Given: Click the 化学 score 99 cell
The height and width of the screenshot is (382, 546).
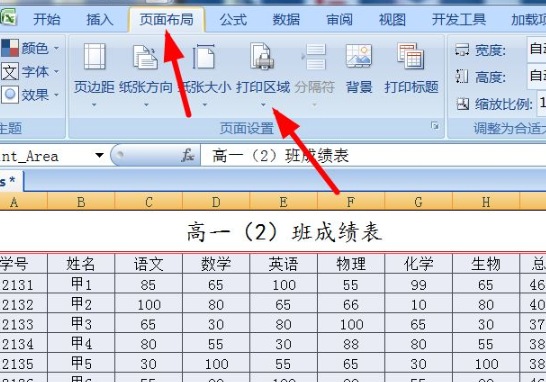Looking at the screenshot, I should pos(418,284).
